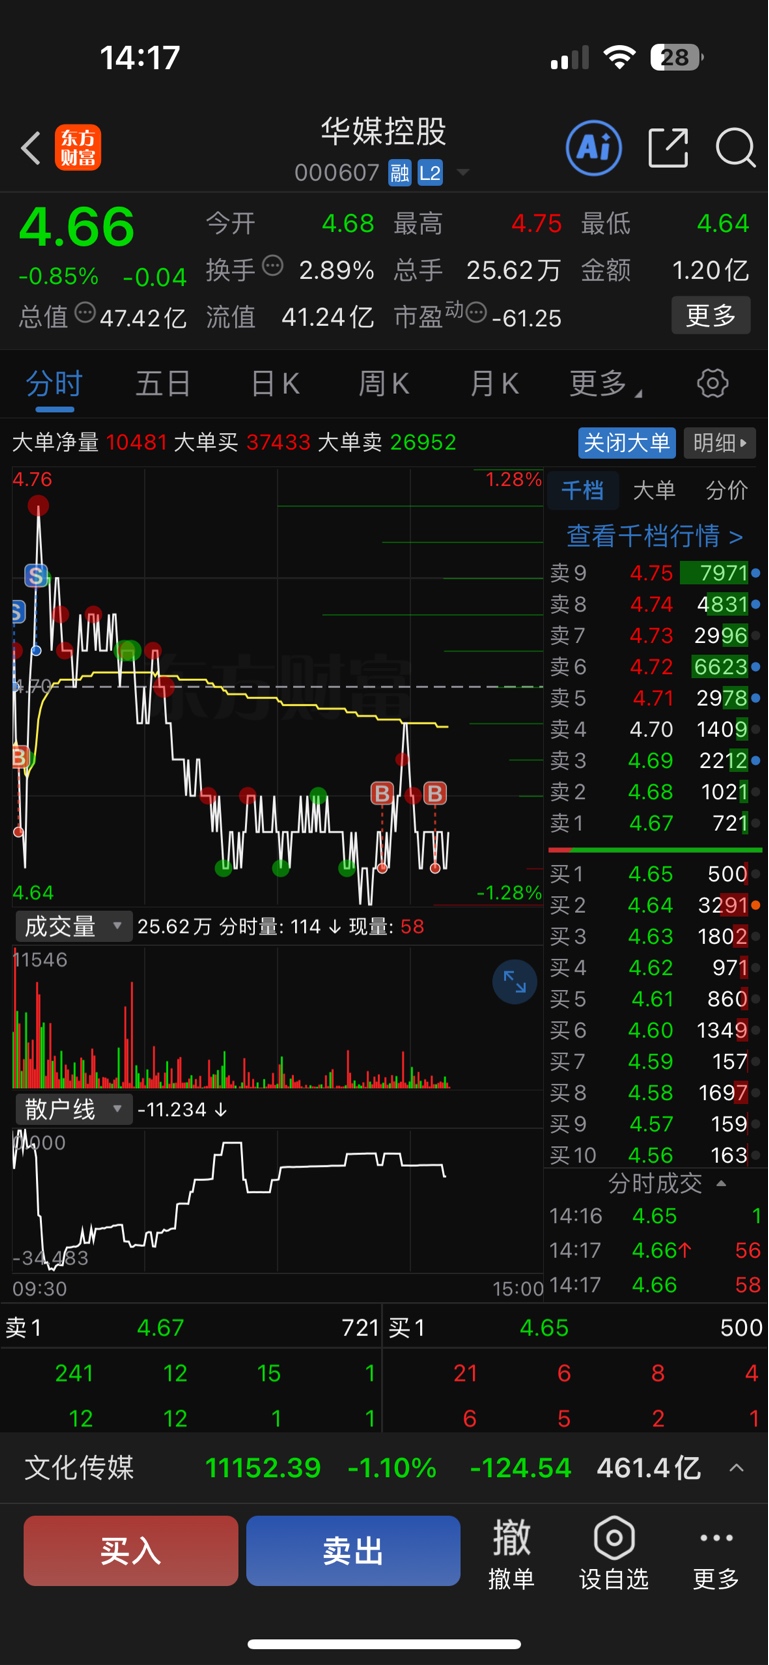Select 买1 row in order book
The image size is (769, 1665).
[655, 874]
